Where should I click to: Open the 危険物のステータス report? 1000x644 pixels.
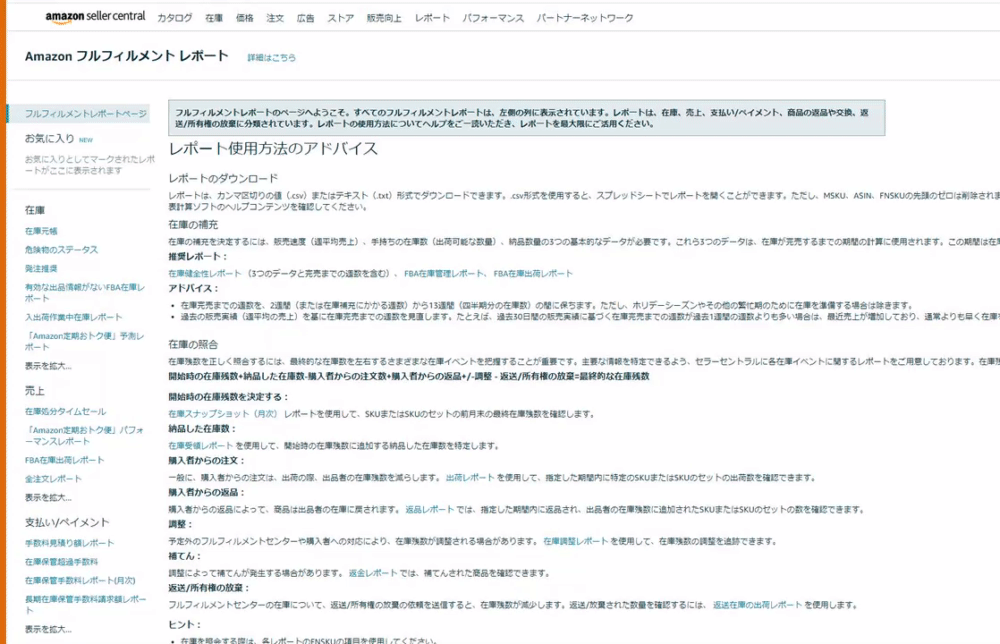coord(61,249)
